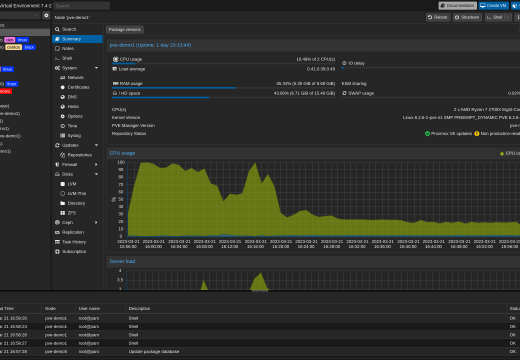Open Replication icon in node menu
520x360 pixels.
(57, 232)
